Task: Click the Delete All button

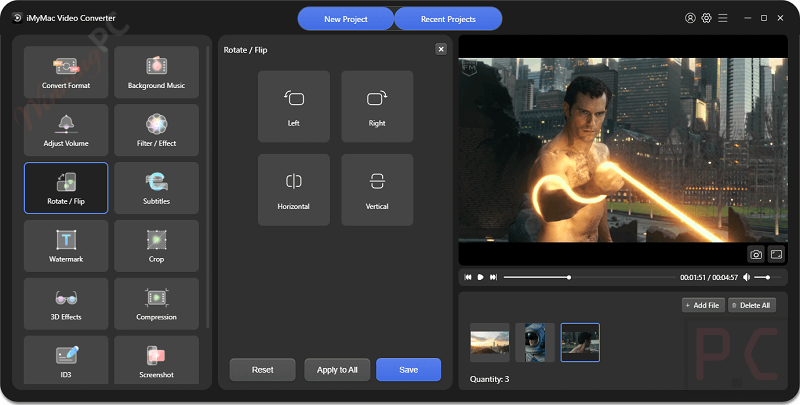Action: click(x=752, y=305)
